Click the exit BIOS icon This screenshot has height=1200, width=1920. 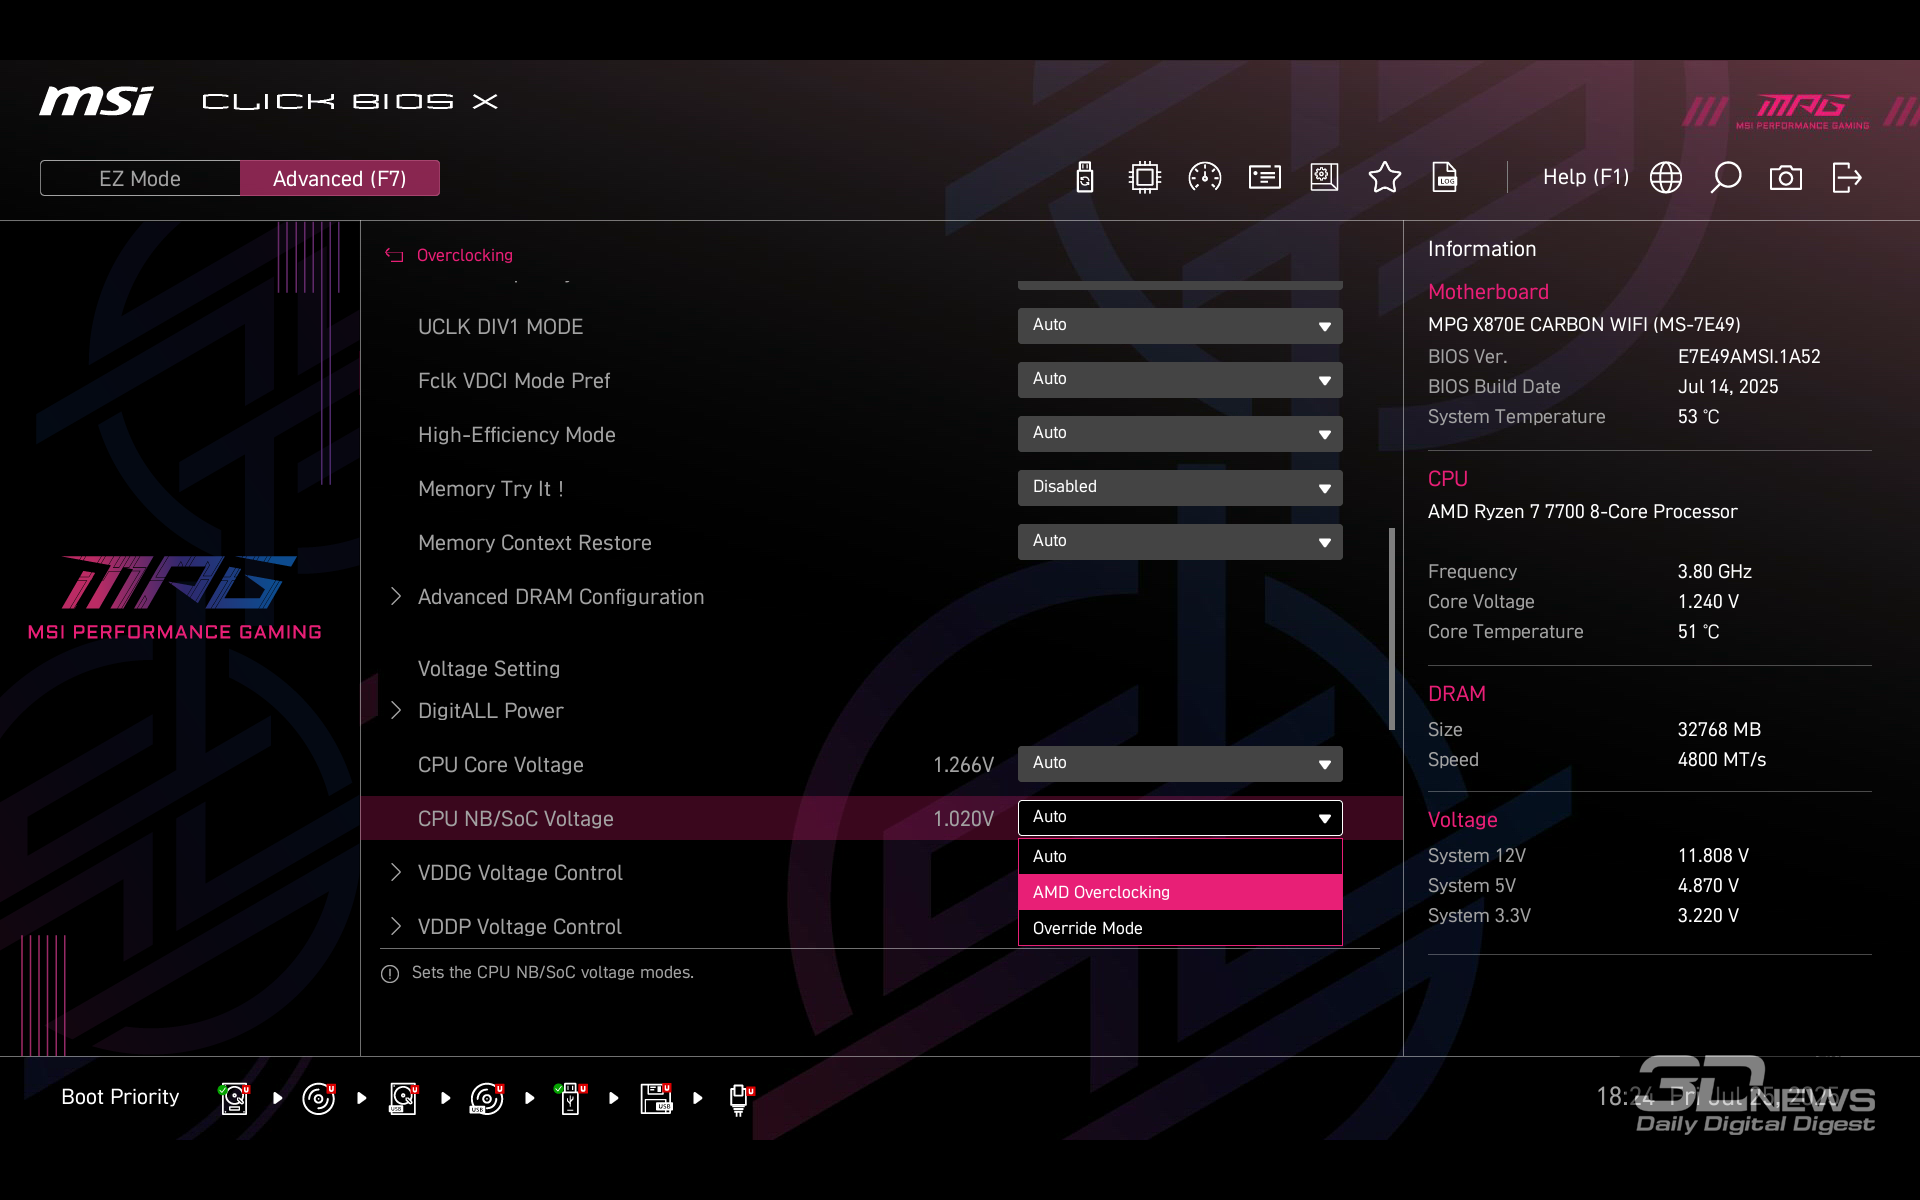point(1847,178)
